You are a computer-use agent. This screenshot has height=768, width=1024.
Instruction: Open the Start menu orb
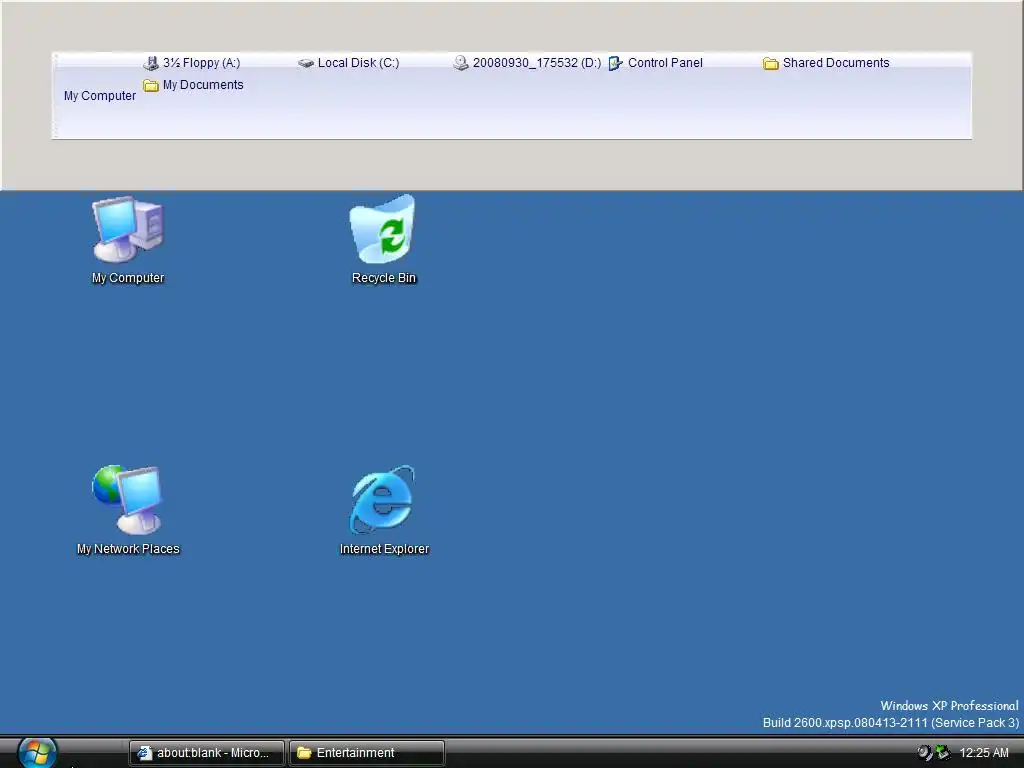tap(37, 752)
